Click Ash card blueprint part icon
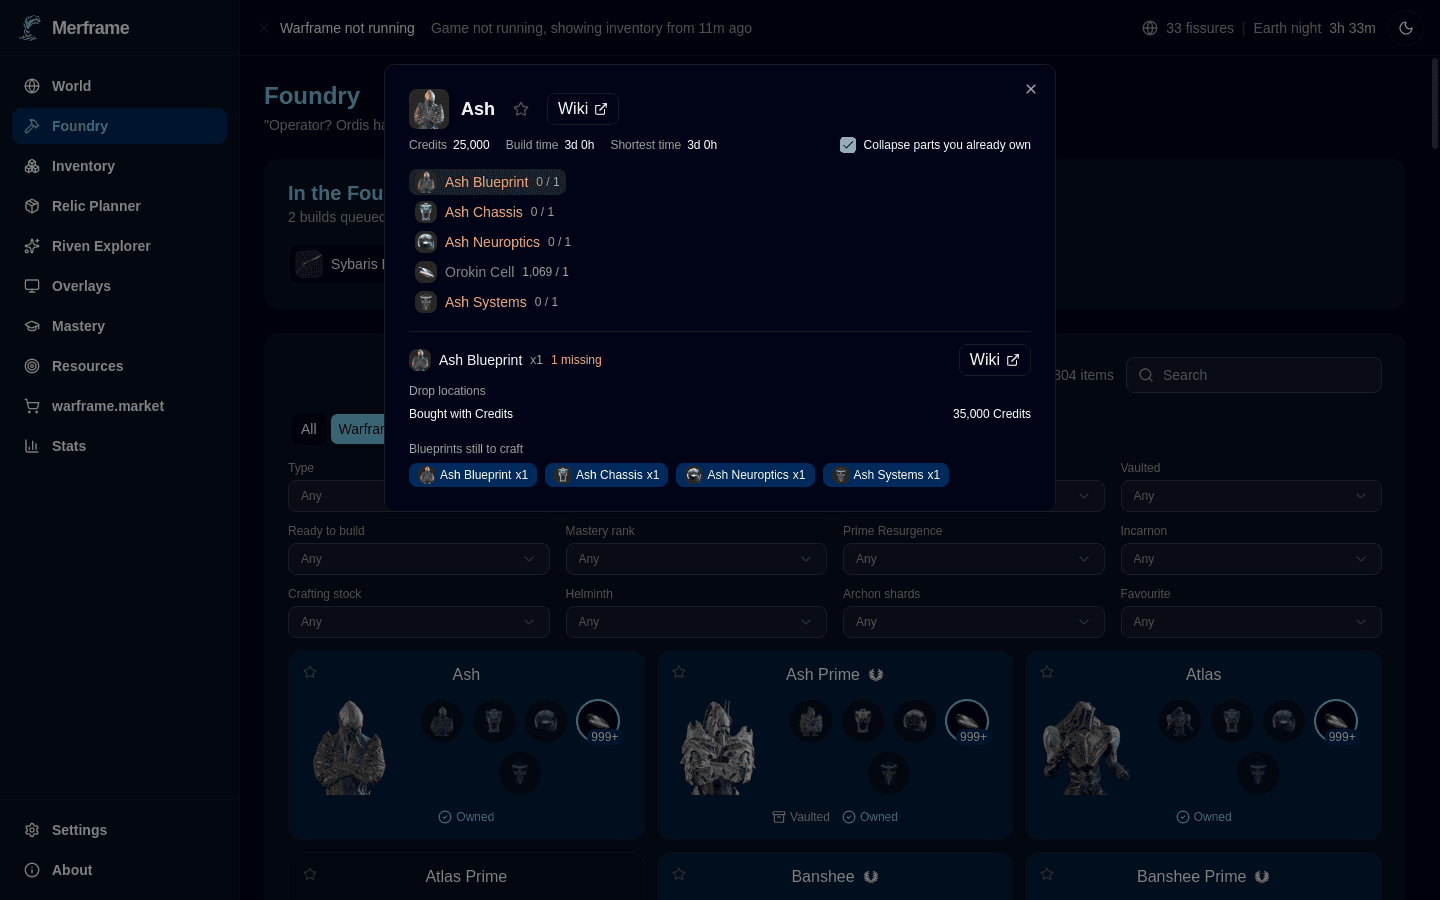1440x900 pixels. click(442, 721)
